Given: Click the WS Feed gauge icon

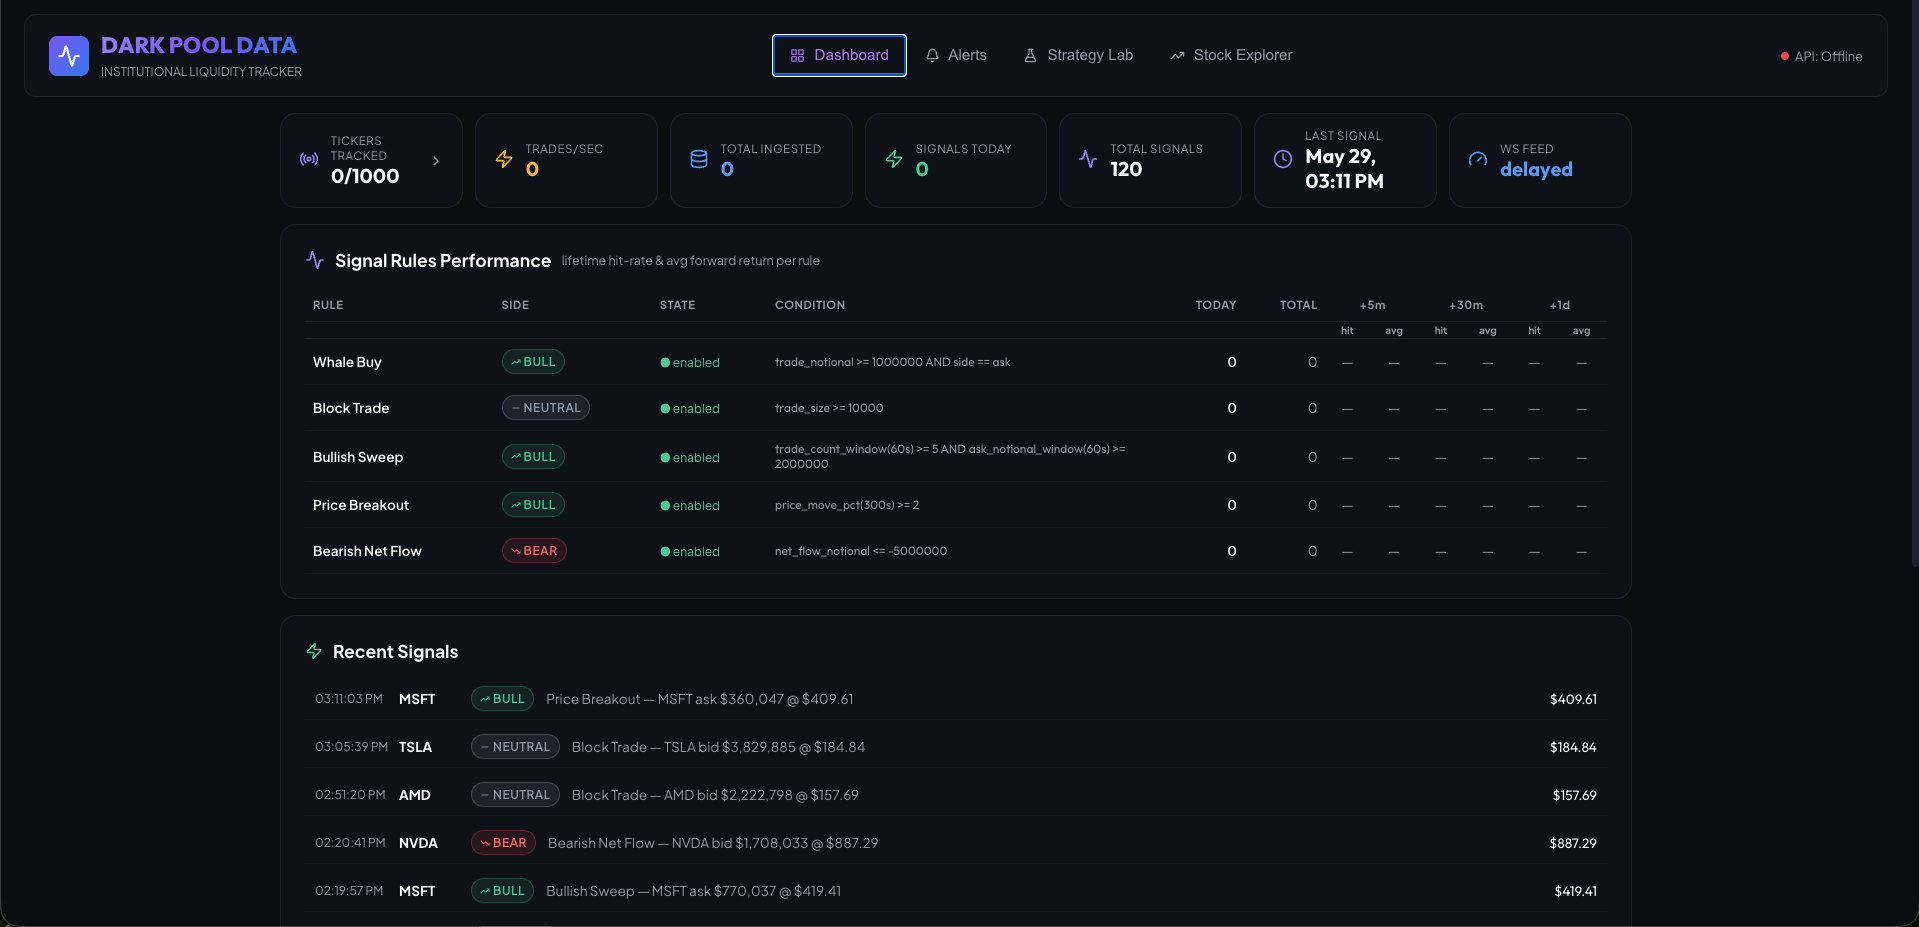Looking at the screenshot, I should (x=1478, y=159).
